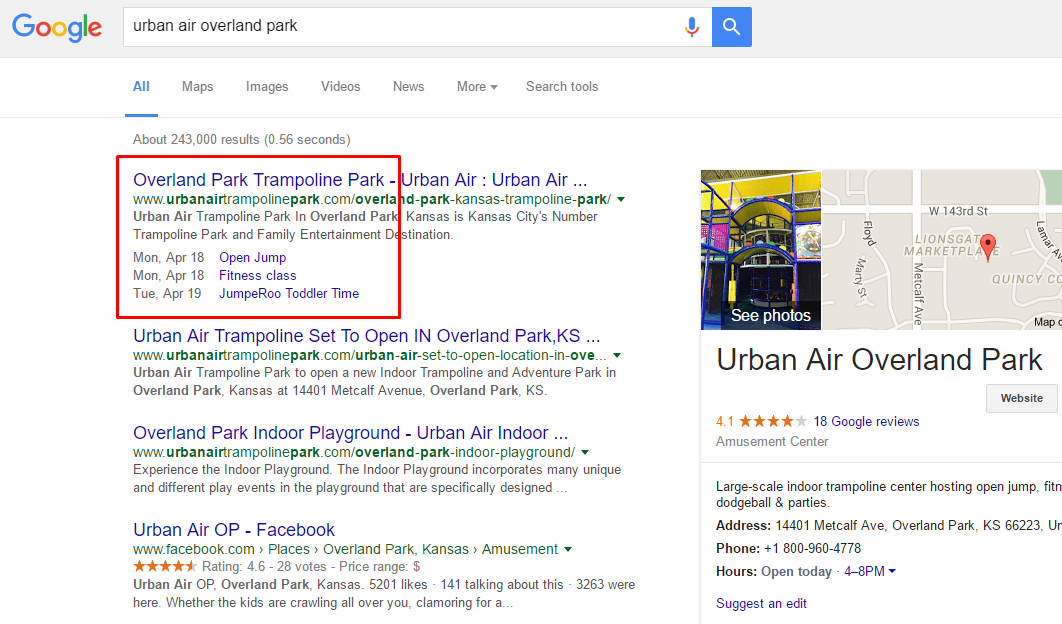Click See photos thumbnail
The height and width of the screenshot is (624, 1062).
tap(761, 250)
